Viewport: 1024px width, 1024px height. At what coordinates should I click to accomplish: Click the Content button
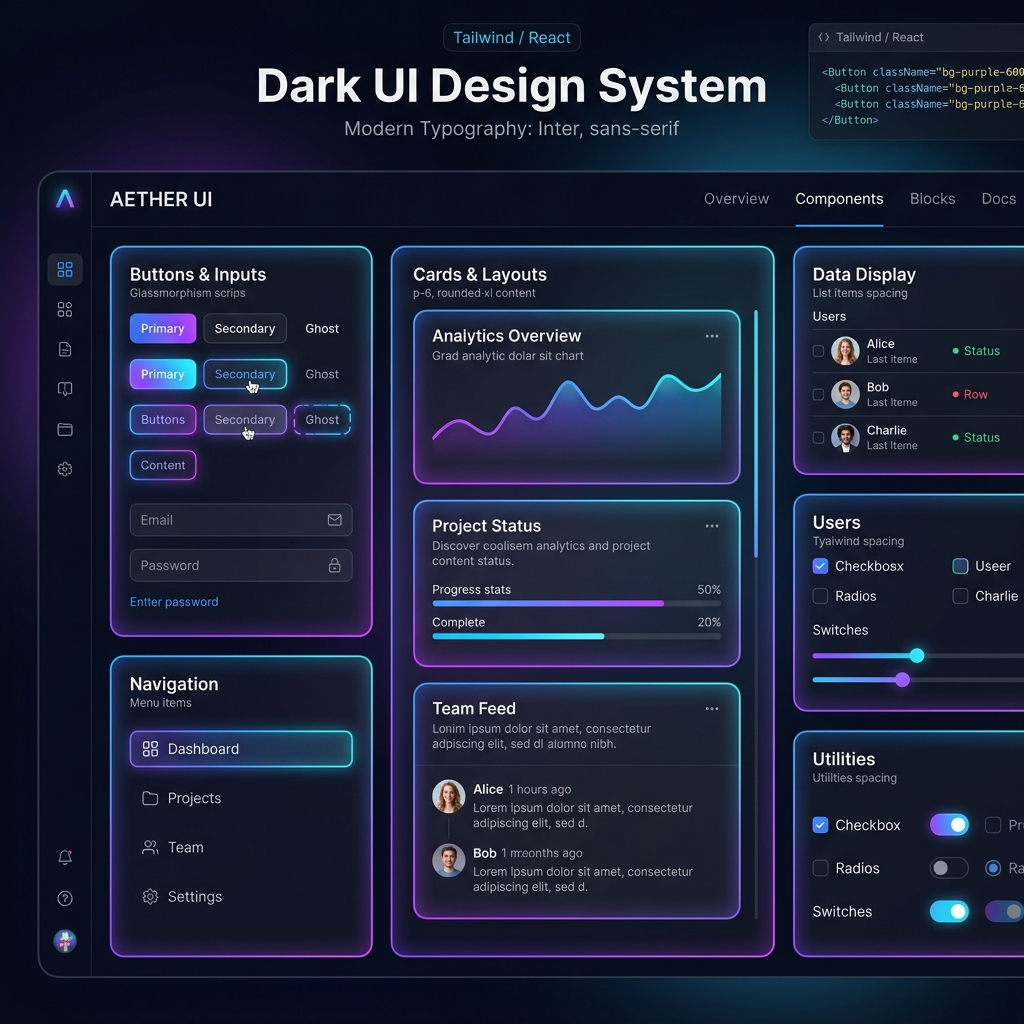163,465
